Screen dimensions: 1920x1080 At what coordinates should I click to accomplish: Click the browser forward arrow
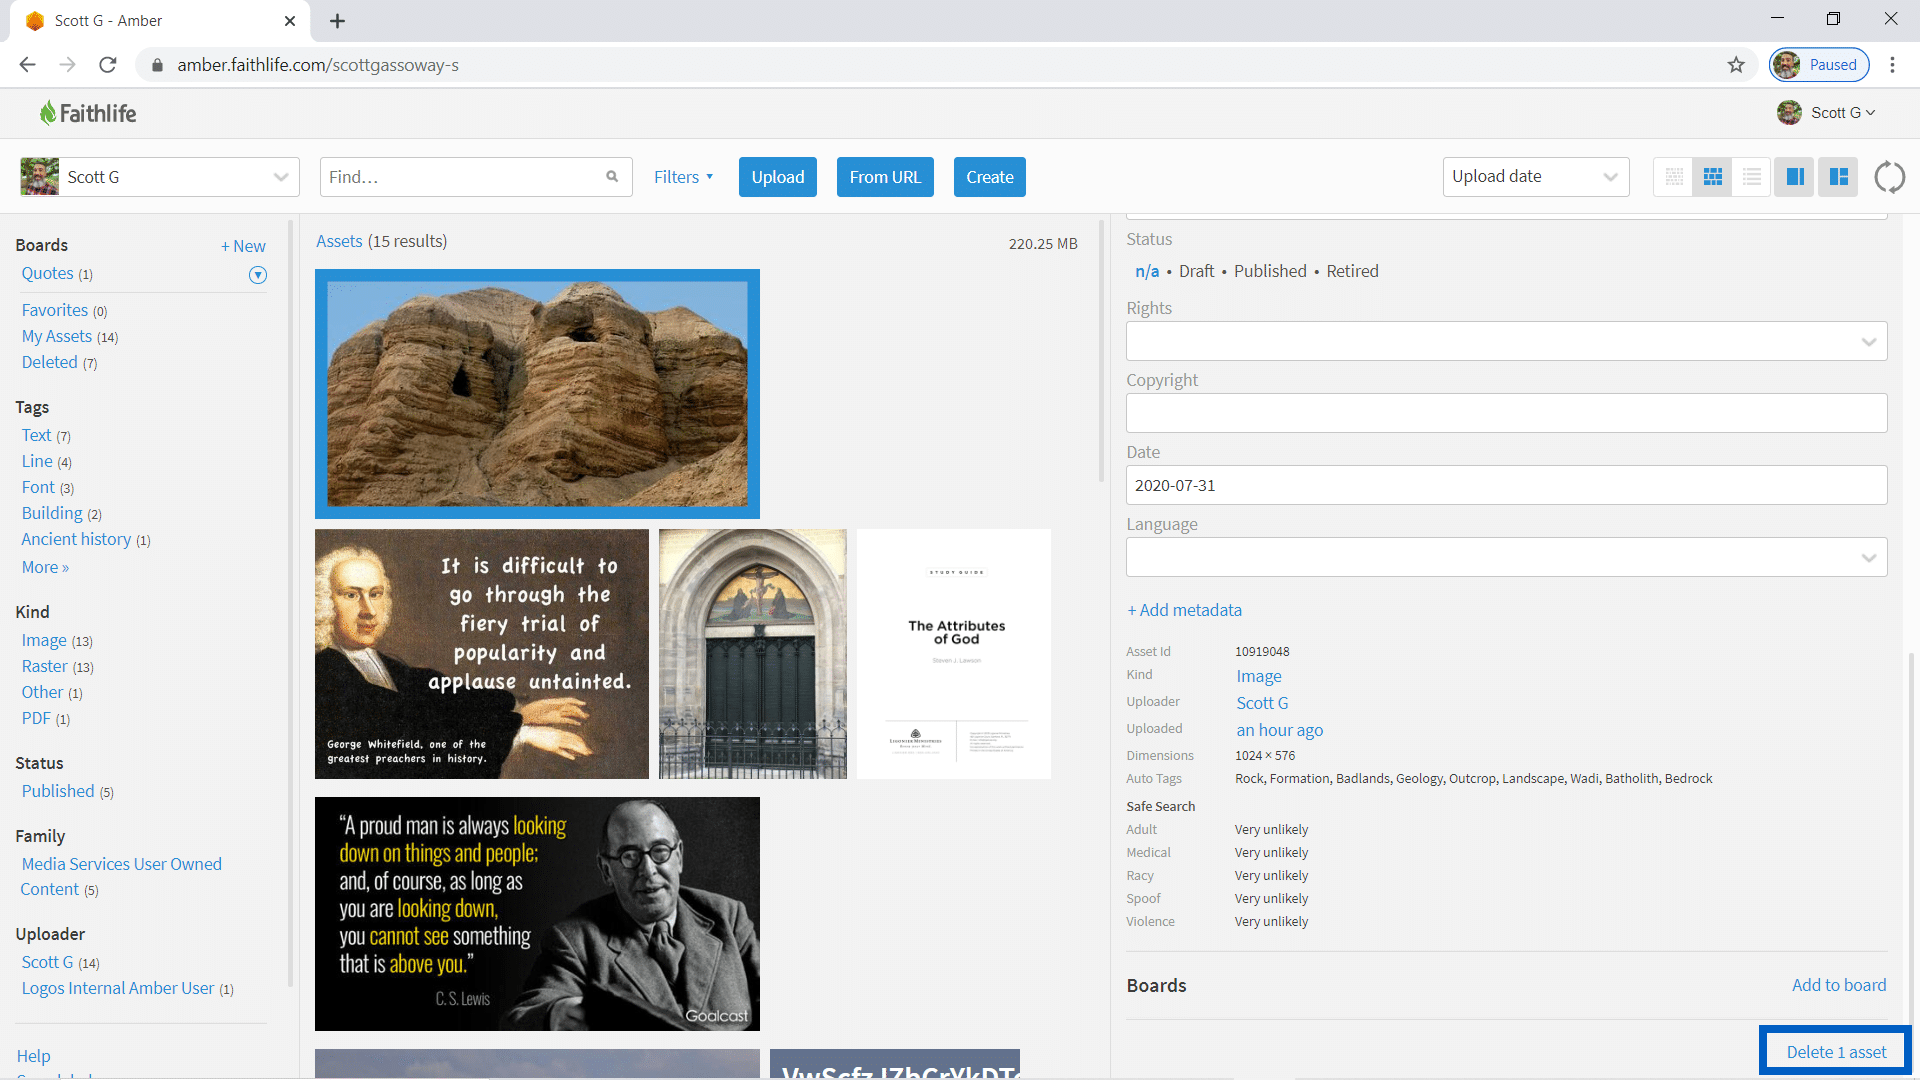(x=67, y=65)
